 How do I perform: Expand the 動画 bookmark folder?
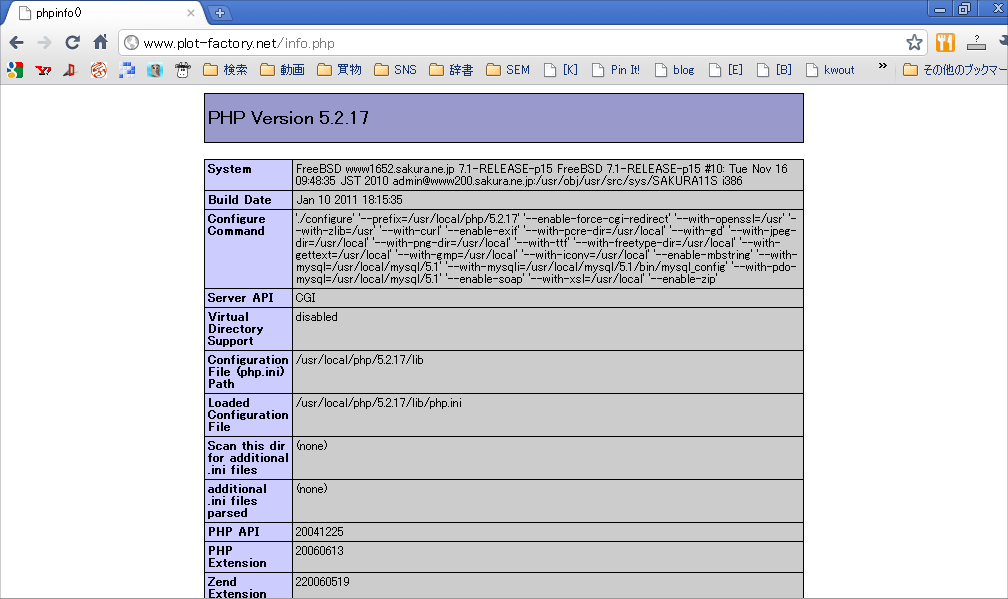coord(282,70)
